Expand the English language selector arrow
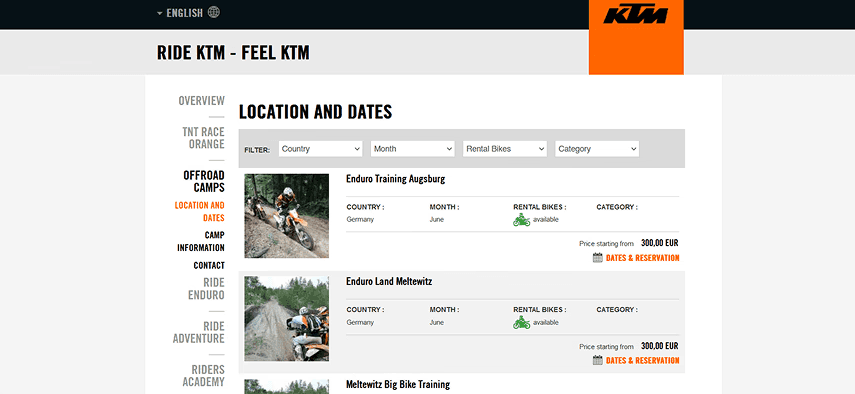The image size is (855, 394). pos(160,13)
